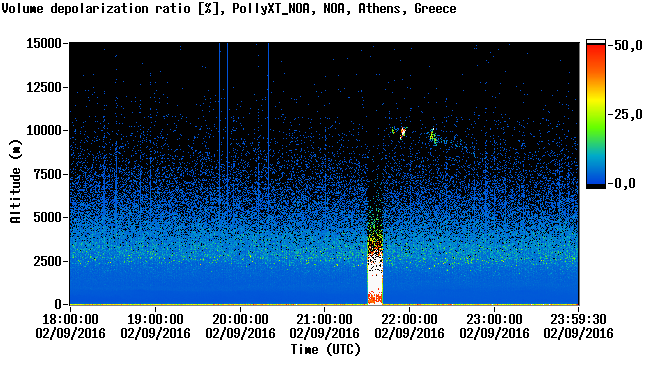This screenshot has width=665, height=389.
Task: Click the Altitude (m) axis title
Action: pyautogui.click(x=15, y=181)
